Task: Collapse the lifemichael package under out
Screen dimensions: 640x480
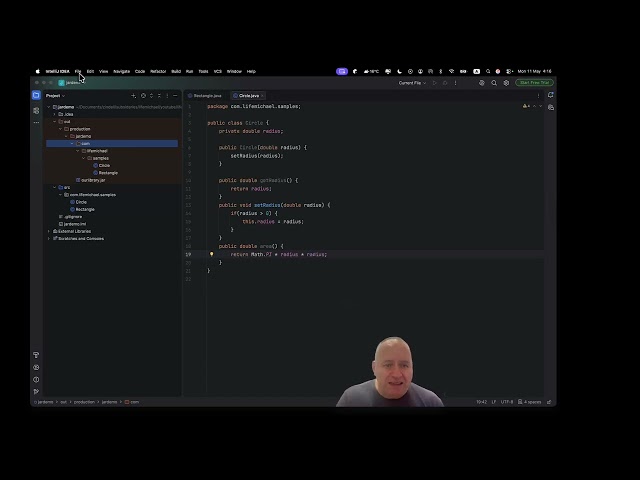Action: click(78, 151)
